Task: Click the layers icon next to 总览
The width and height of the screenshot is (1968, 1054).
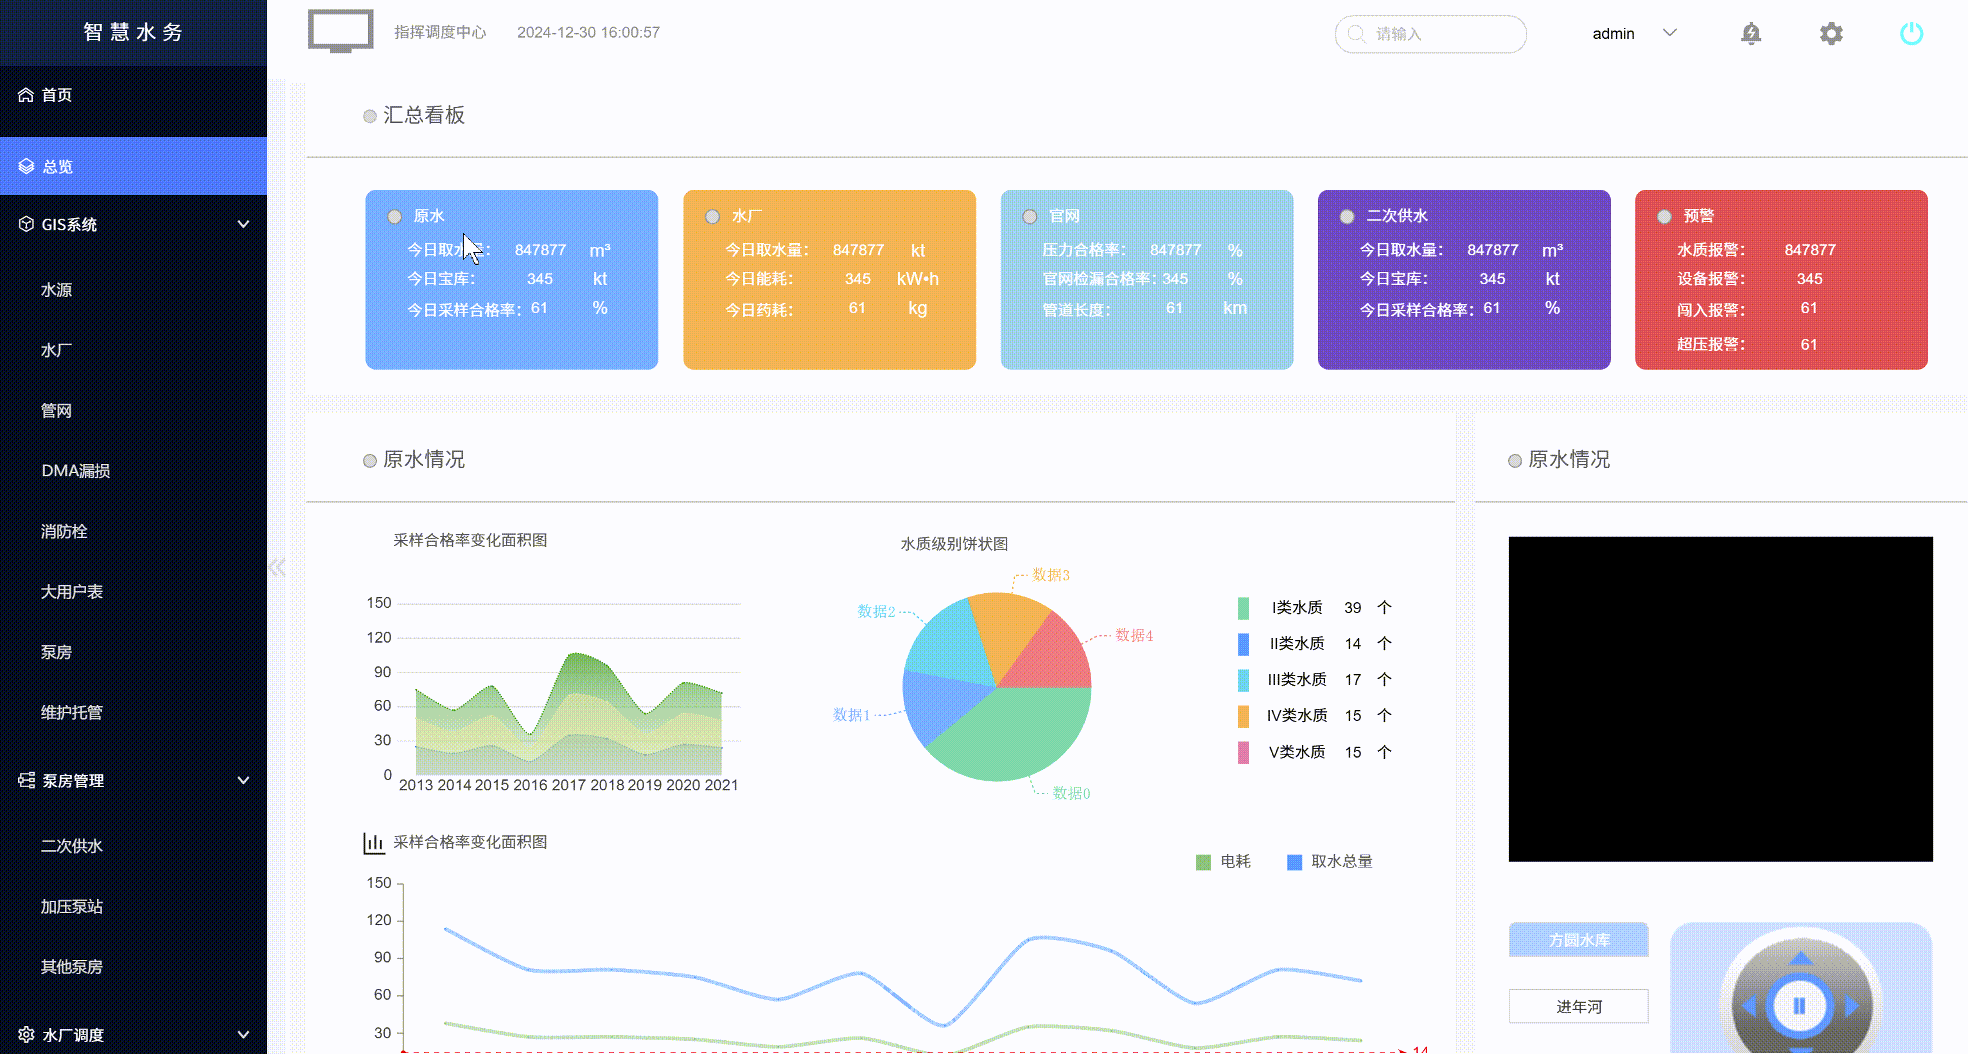Action: pos(26,166)
